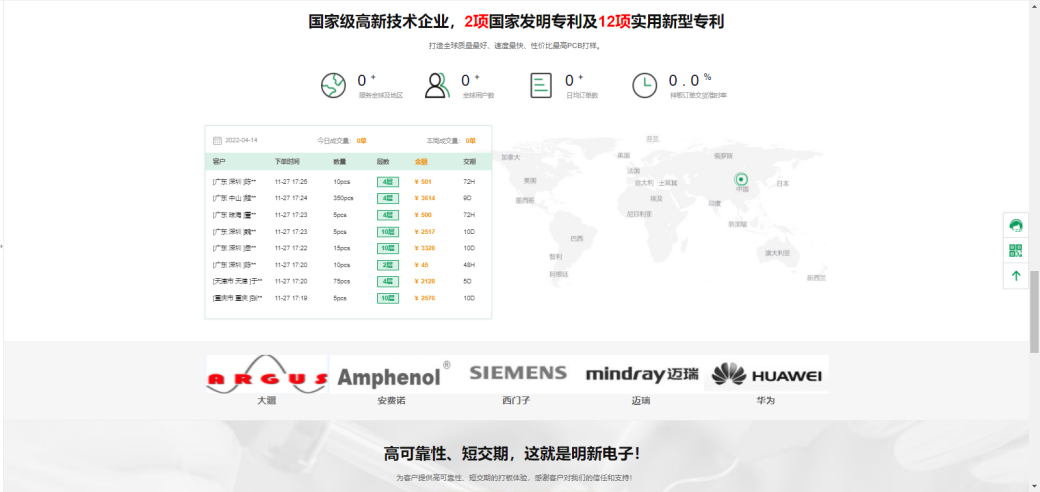
Task: Click the 2层 layer badge
Action: [x=387, y=265]
